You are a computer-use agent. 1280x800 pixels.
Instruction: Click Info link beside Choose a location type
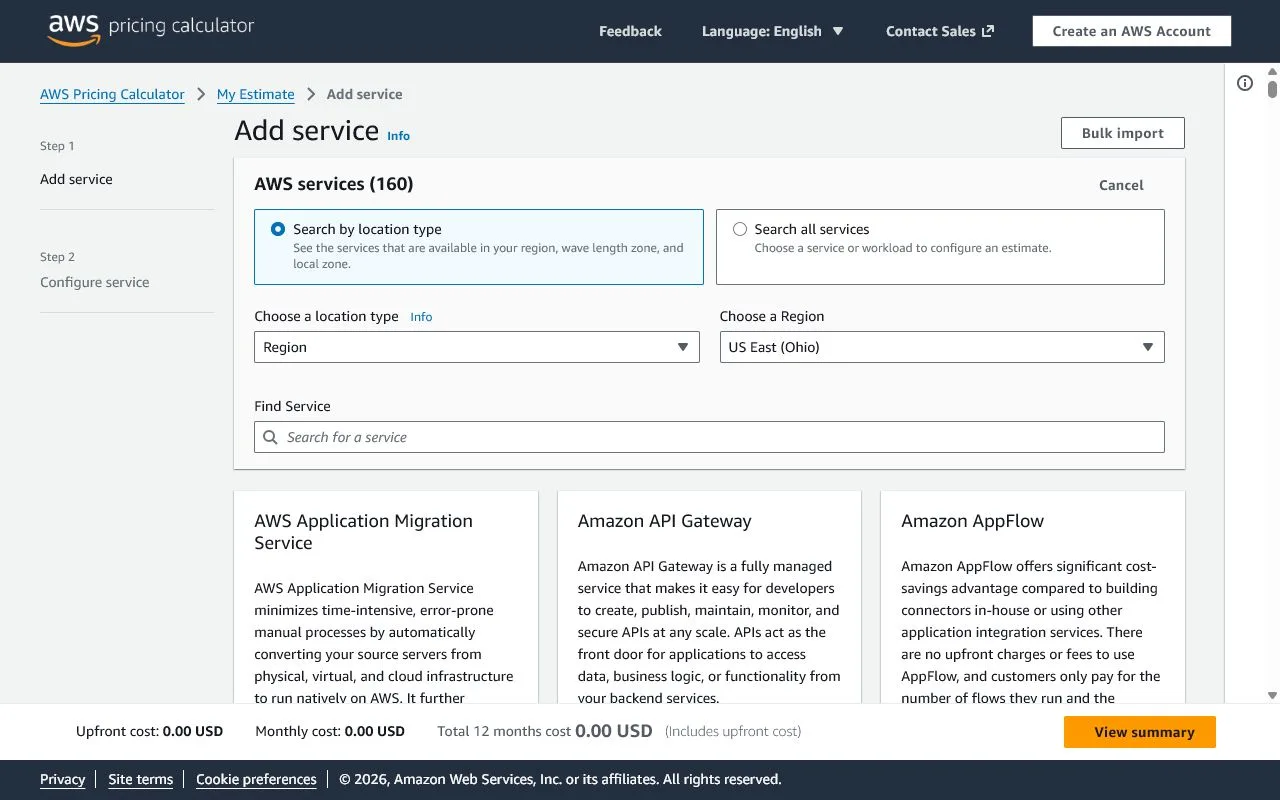tap(421, 317)
